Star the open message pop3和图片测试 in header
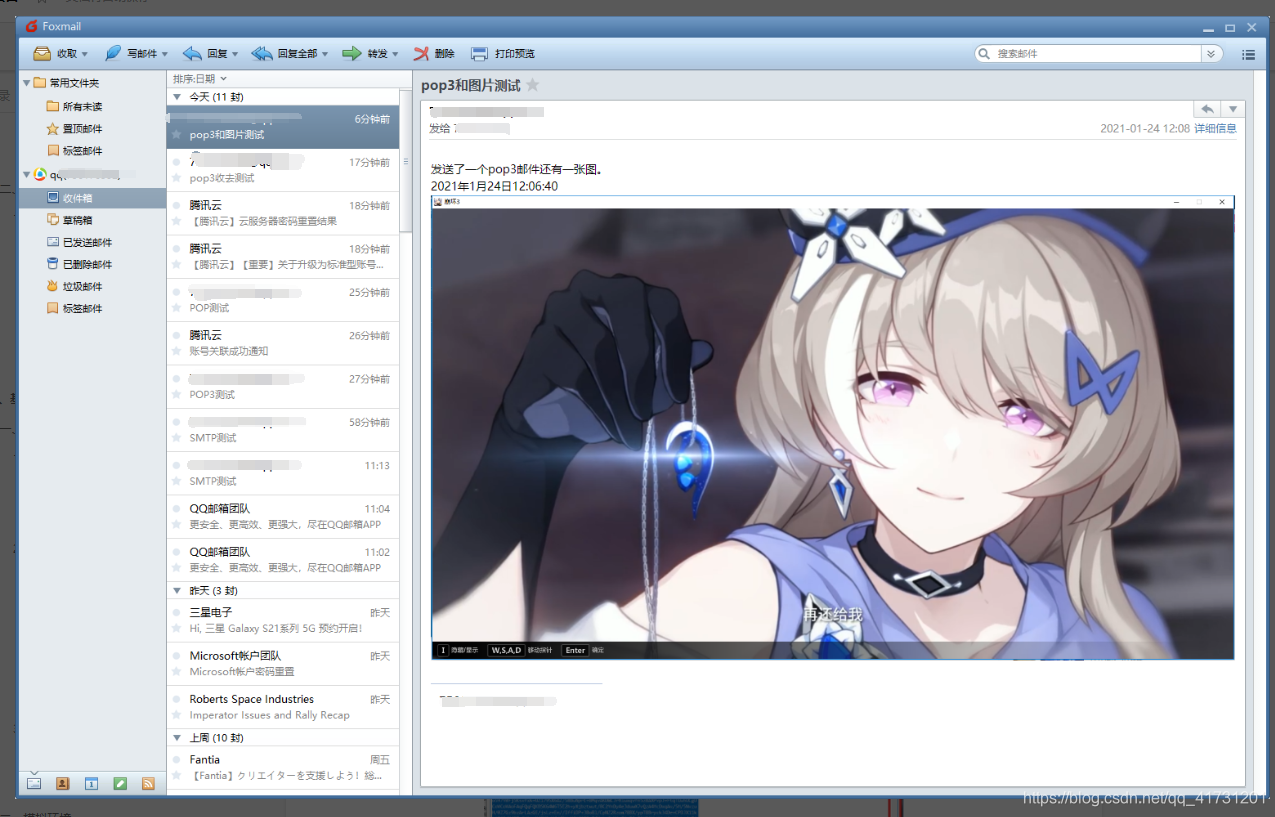 (533, 85)
